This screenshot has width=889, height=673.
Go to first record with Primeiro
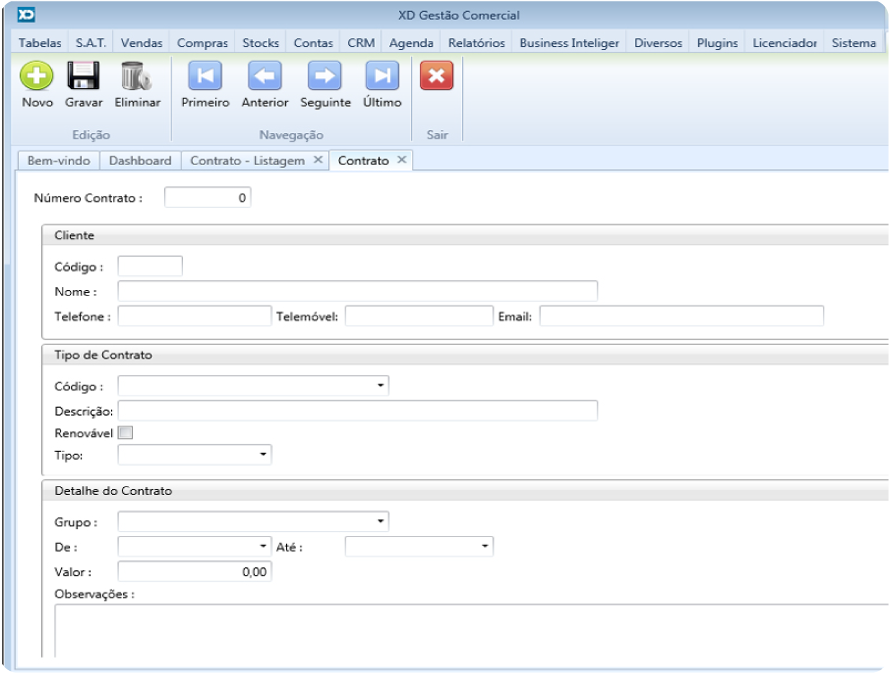[x=205, y=77]
